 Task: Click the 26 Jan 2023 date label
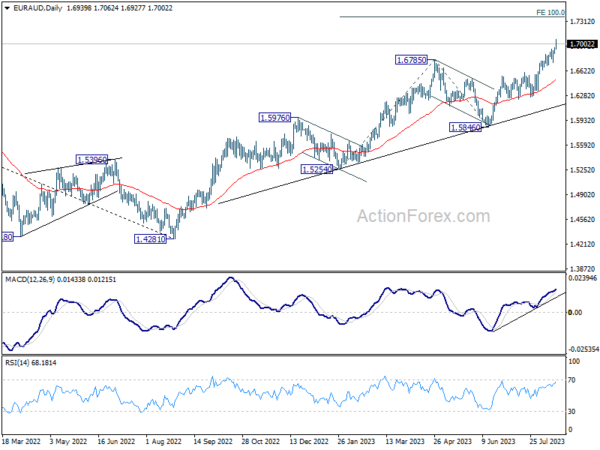pos(356,442)
